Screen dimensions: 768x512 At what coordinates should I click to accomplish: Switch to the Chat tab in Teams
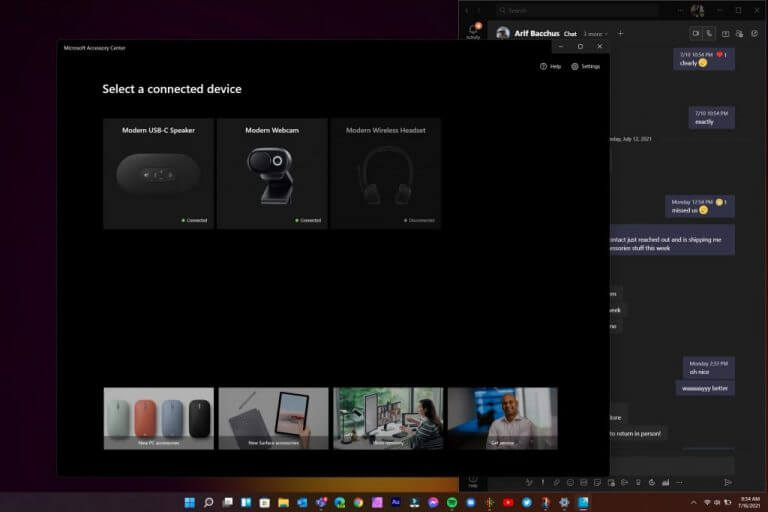click(570, 34)
